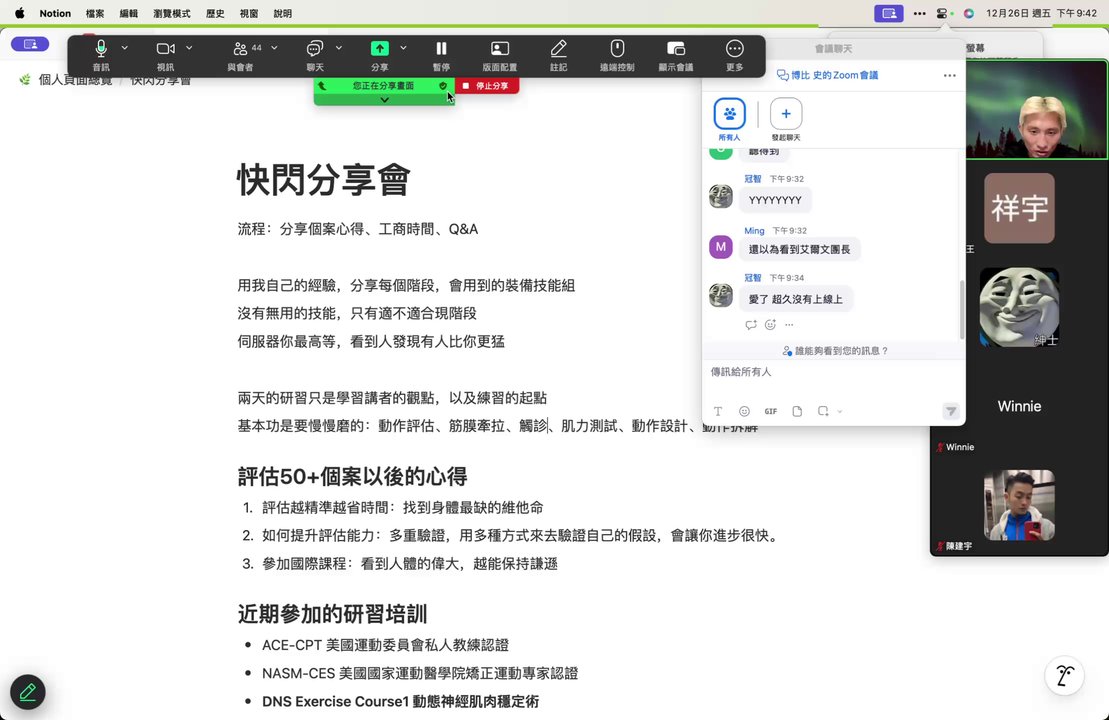The image size is (1109, 720).
Task: Pause screen sharing with the 暫停 icon
Action: (x=441, y=48)
